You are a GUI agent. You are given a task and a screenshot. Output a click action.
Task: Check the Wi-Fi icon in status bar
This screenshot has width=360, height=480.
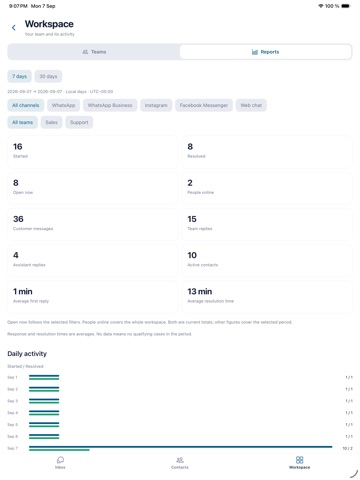click(321, 6)
